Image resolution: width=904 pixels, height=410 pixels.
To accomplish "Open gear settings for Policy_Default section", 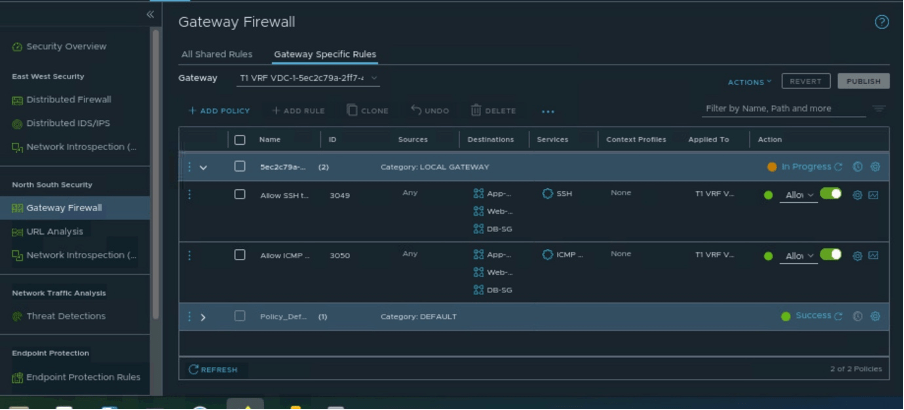I will (x=875, y=316).
